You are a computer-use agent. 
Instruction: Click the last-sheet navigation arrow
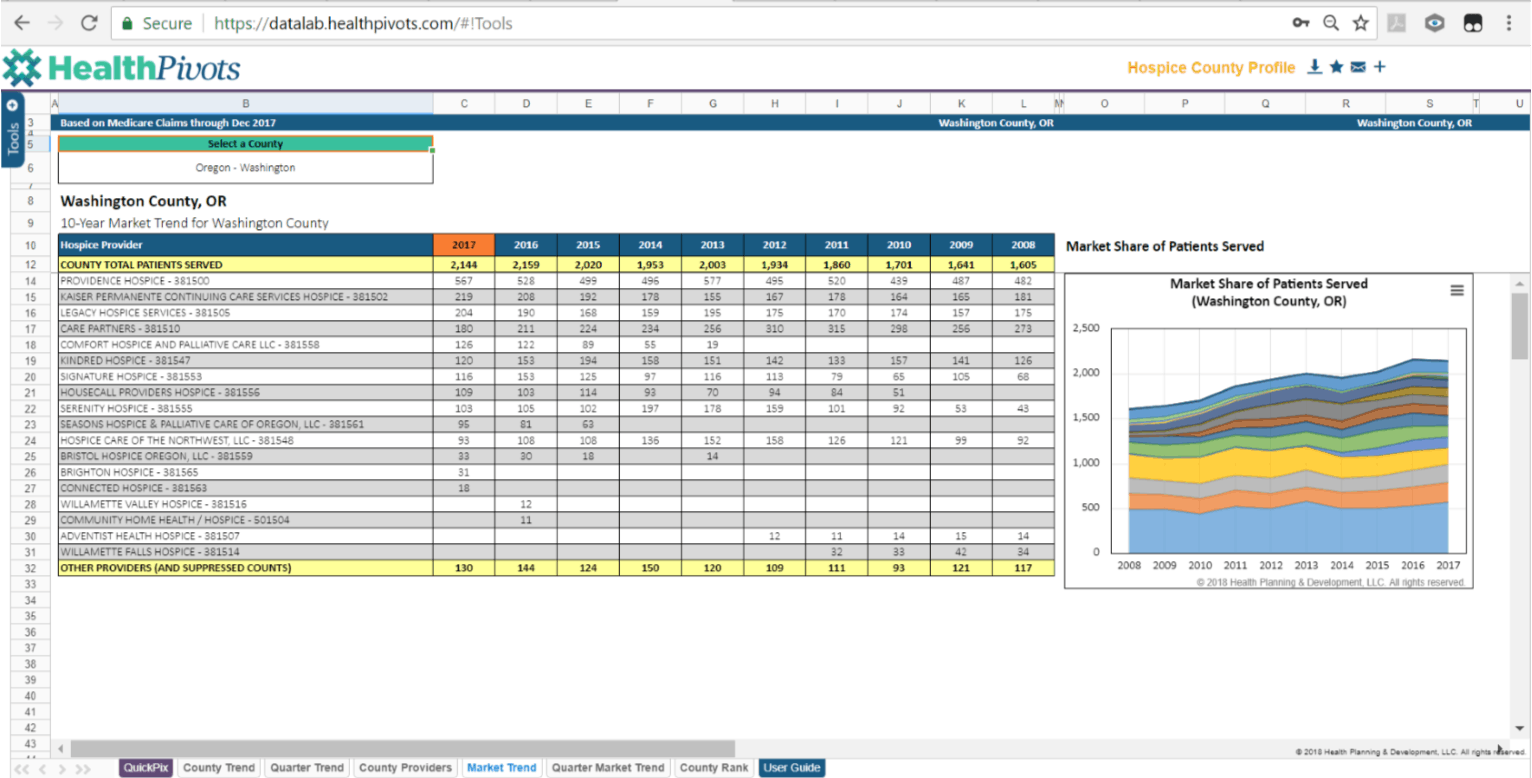(84, 768)
